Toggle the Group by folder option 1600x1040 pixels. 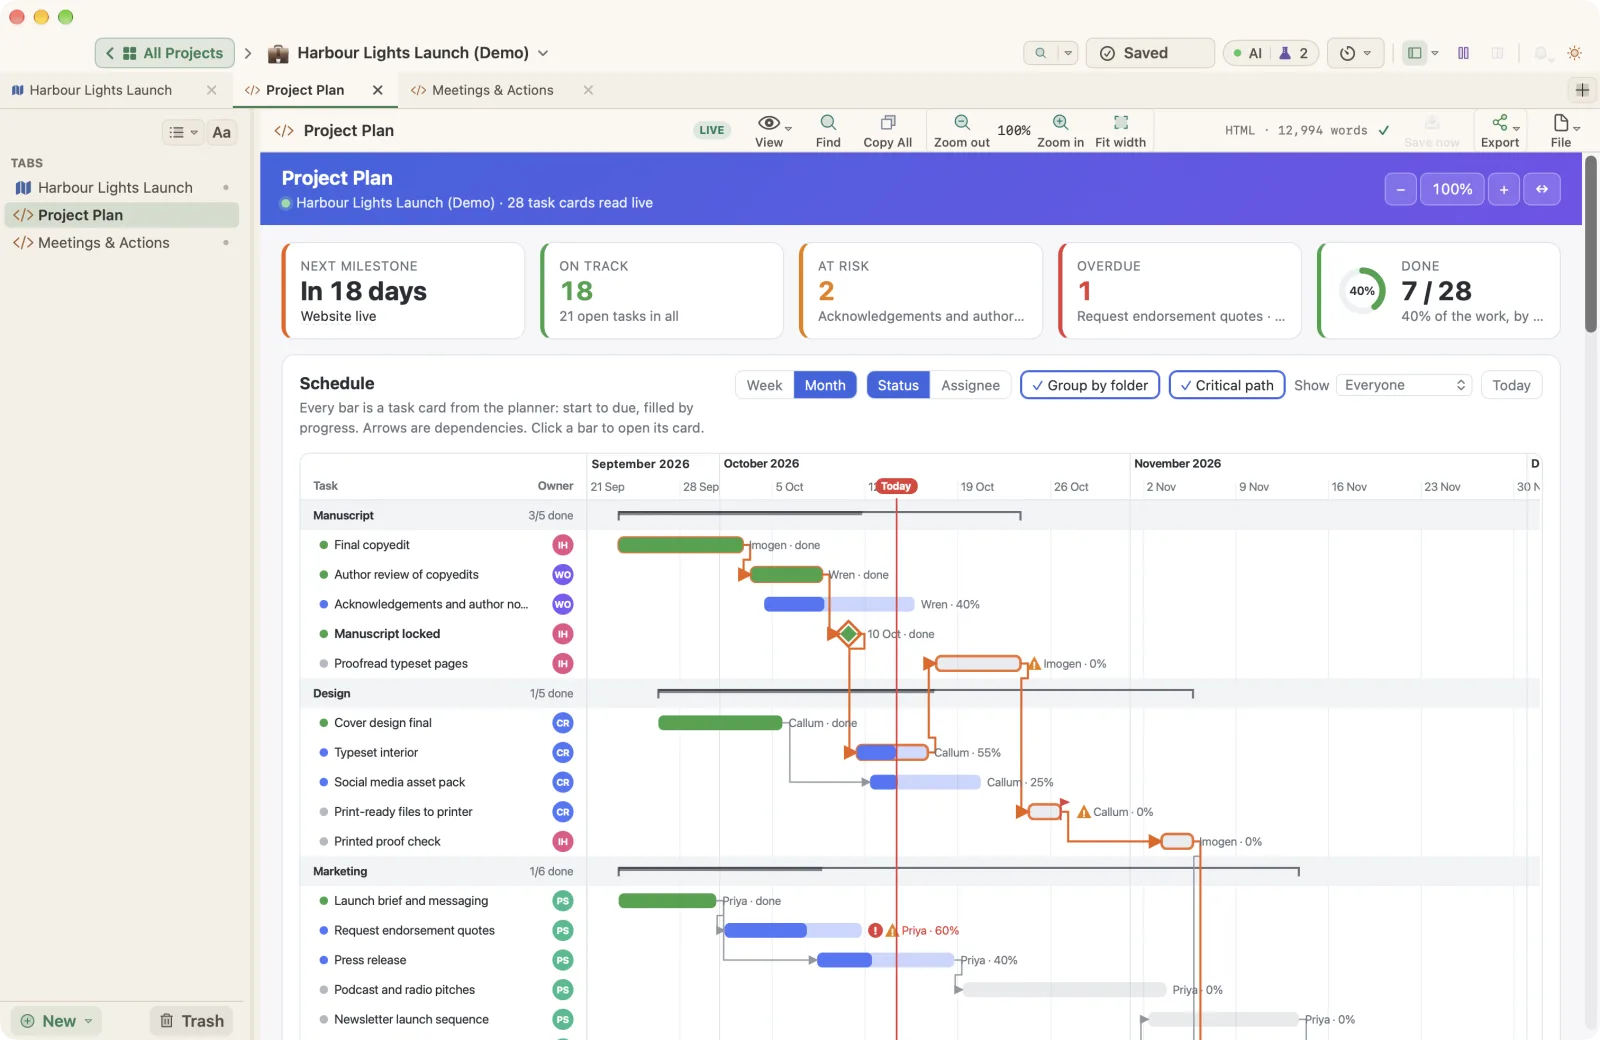(x=1090, y=385)
